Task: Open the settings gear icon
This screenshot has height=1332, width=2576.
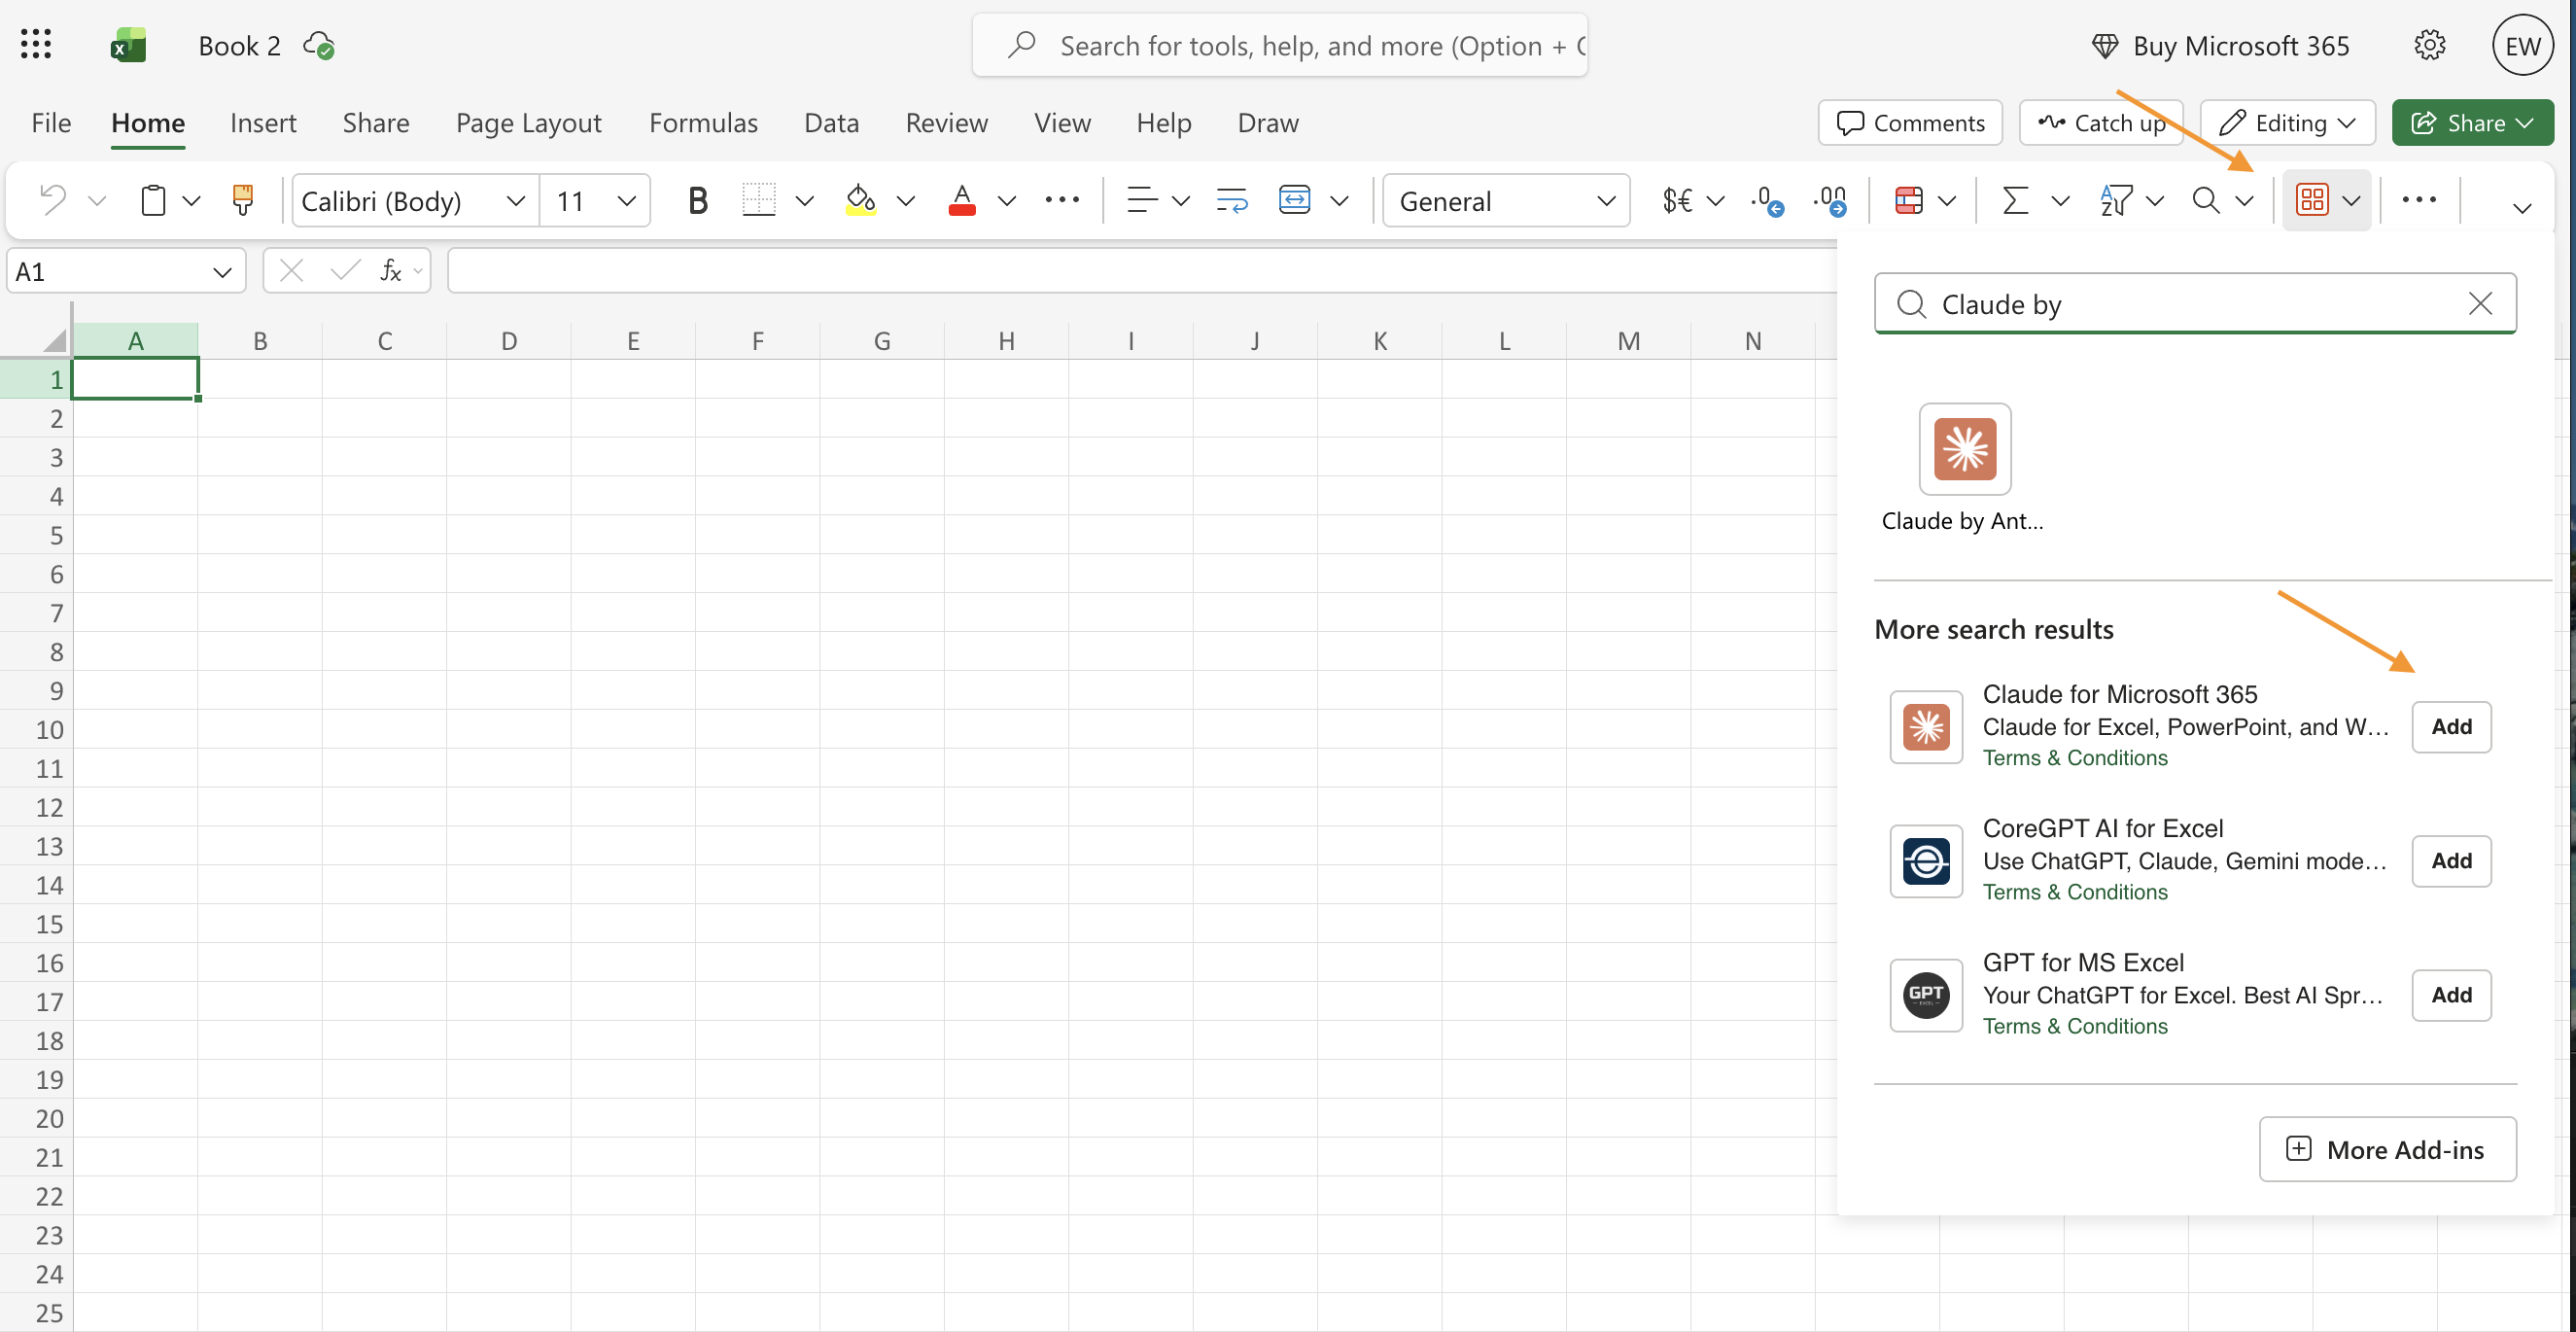Action: pos(2429,45)
